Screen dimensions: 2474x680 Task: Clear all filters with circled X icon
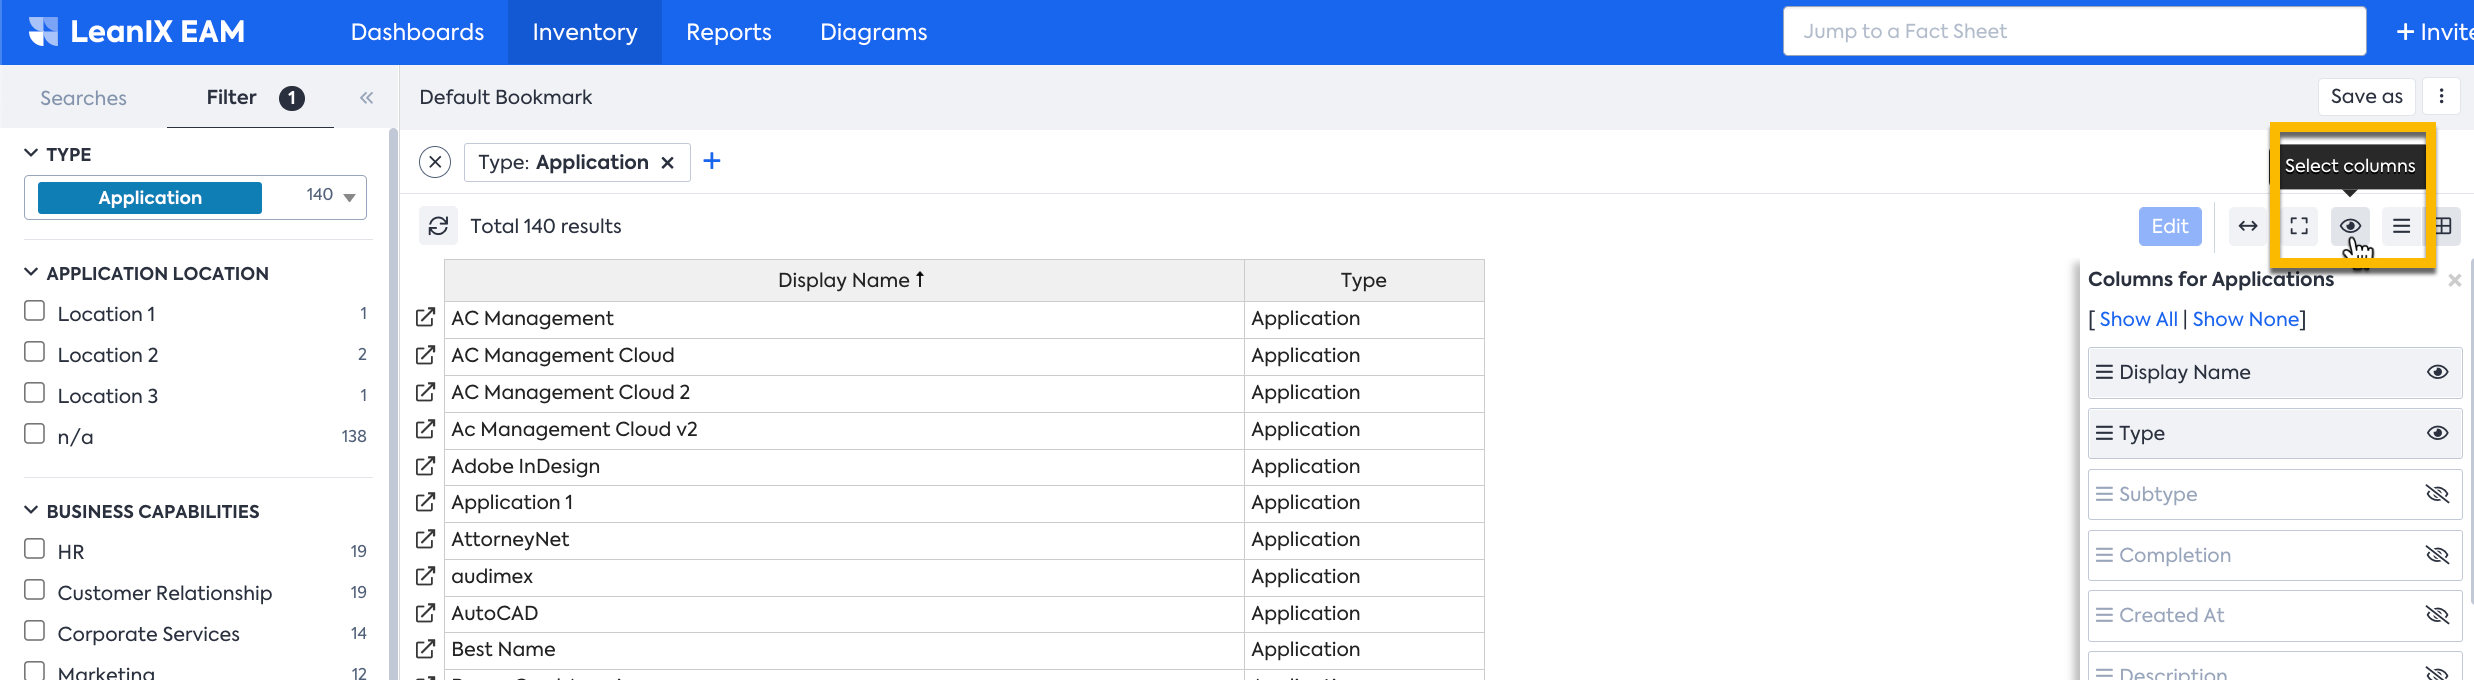click(435, 162)
